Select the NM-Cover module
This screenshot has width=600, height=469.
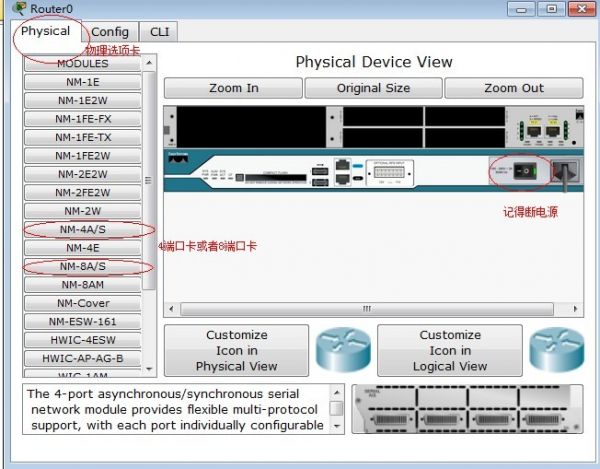(83, 303)
